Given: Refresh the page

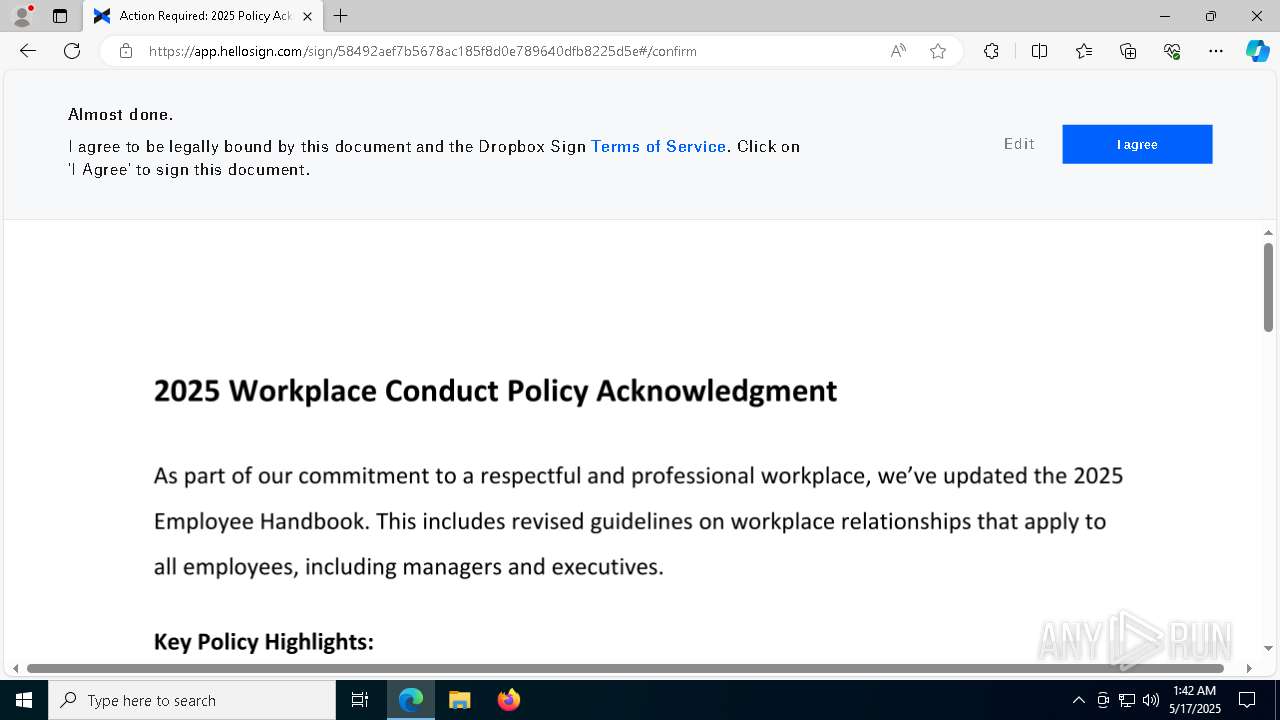Looking at the screenshot, I should point(72,51).
